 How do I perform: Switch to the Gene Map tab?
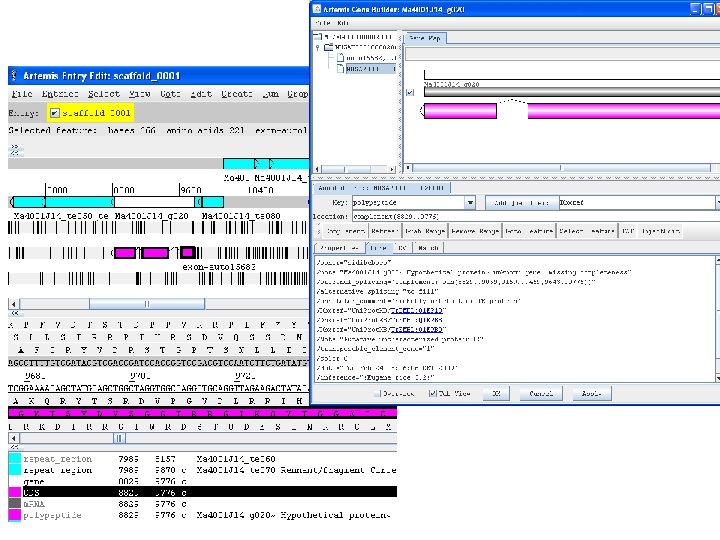click(425, 38)
